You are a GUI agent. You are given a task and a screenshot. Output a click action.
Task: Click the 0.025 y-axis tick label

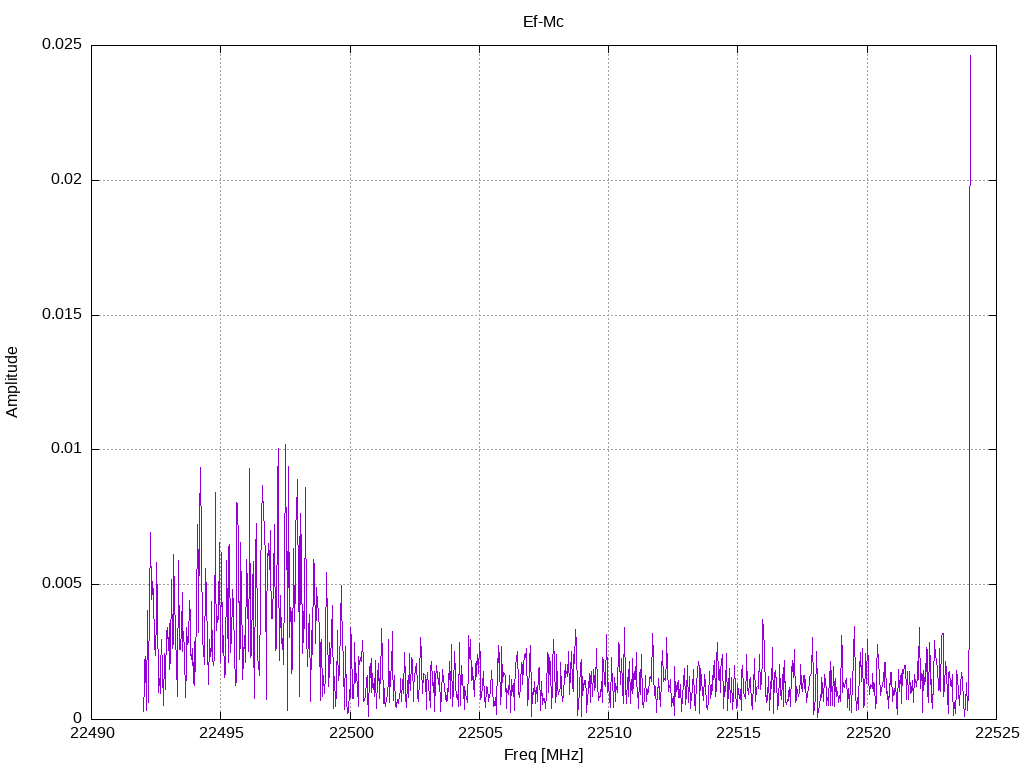click(61, 45)
